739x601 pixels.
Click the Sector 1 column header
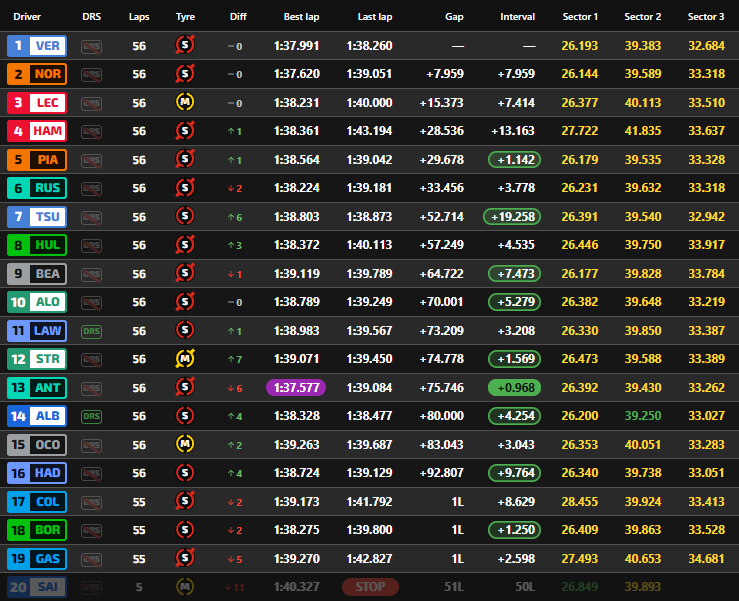pos(580,17)
